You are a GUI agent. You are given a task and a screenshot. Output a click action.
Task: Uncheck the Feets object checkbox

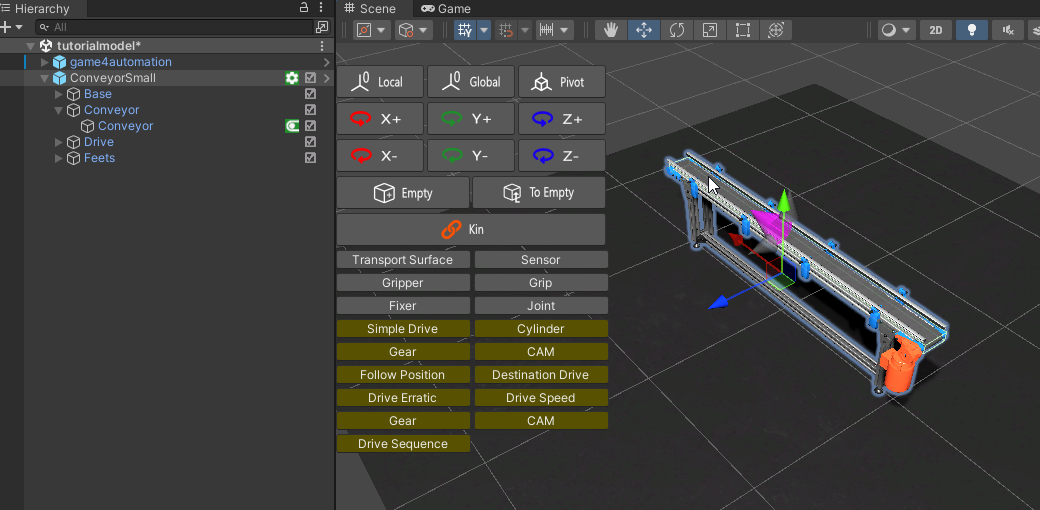[x=310, y=158]
